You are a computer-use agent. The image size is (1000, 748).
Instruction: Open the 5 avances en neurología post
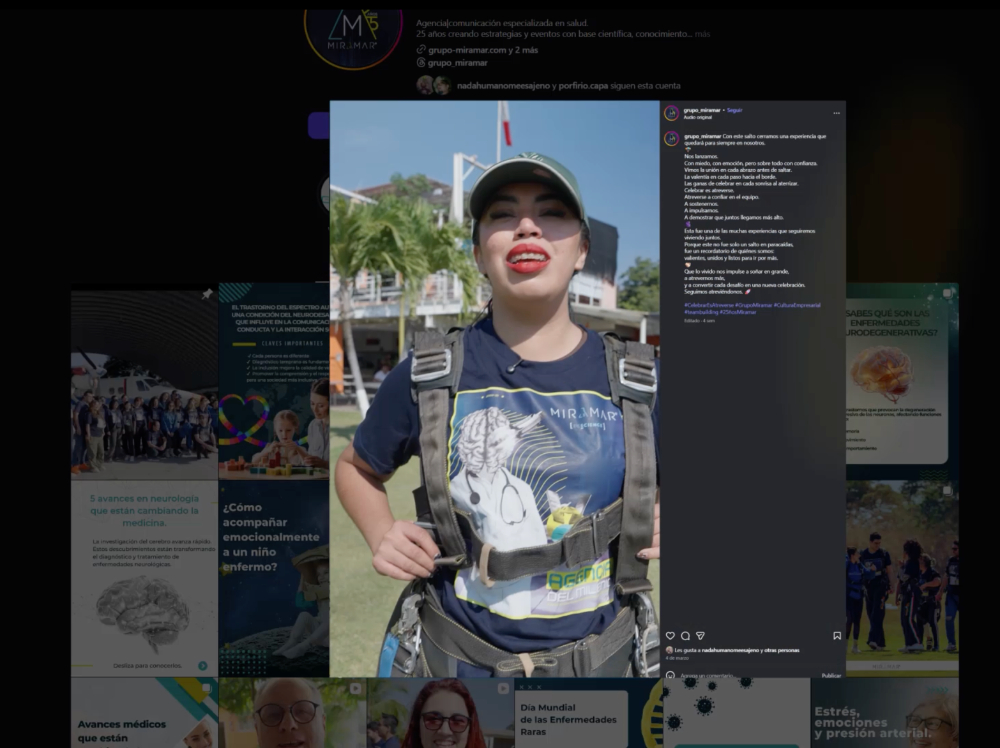[x=144, y=578]
